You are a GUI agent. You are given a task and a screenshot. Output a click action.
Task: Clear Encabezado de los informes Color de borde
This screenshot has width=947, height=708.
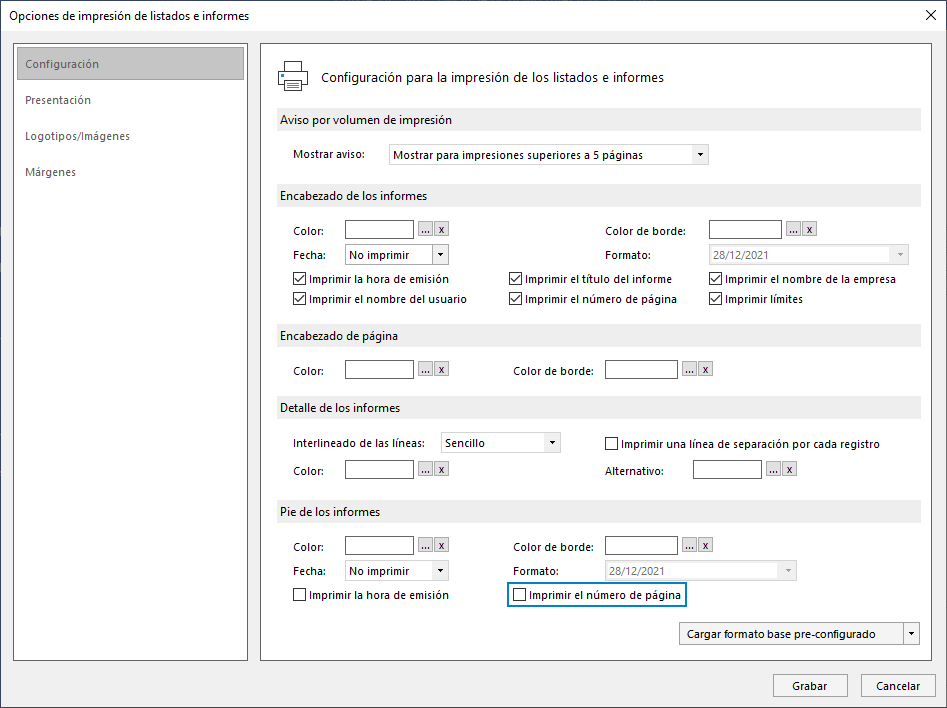[809, 230]
